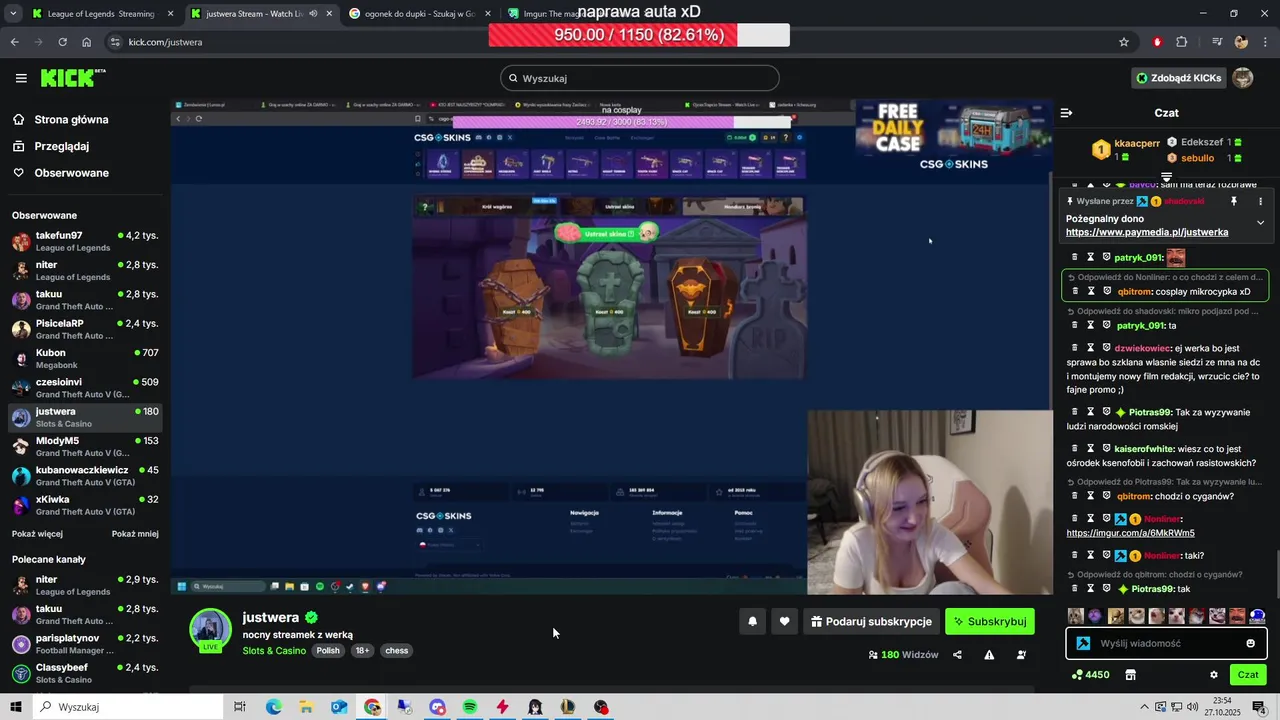Click the taskbar volume icon

tap(1194, 707)
